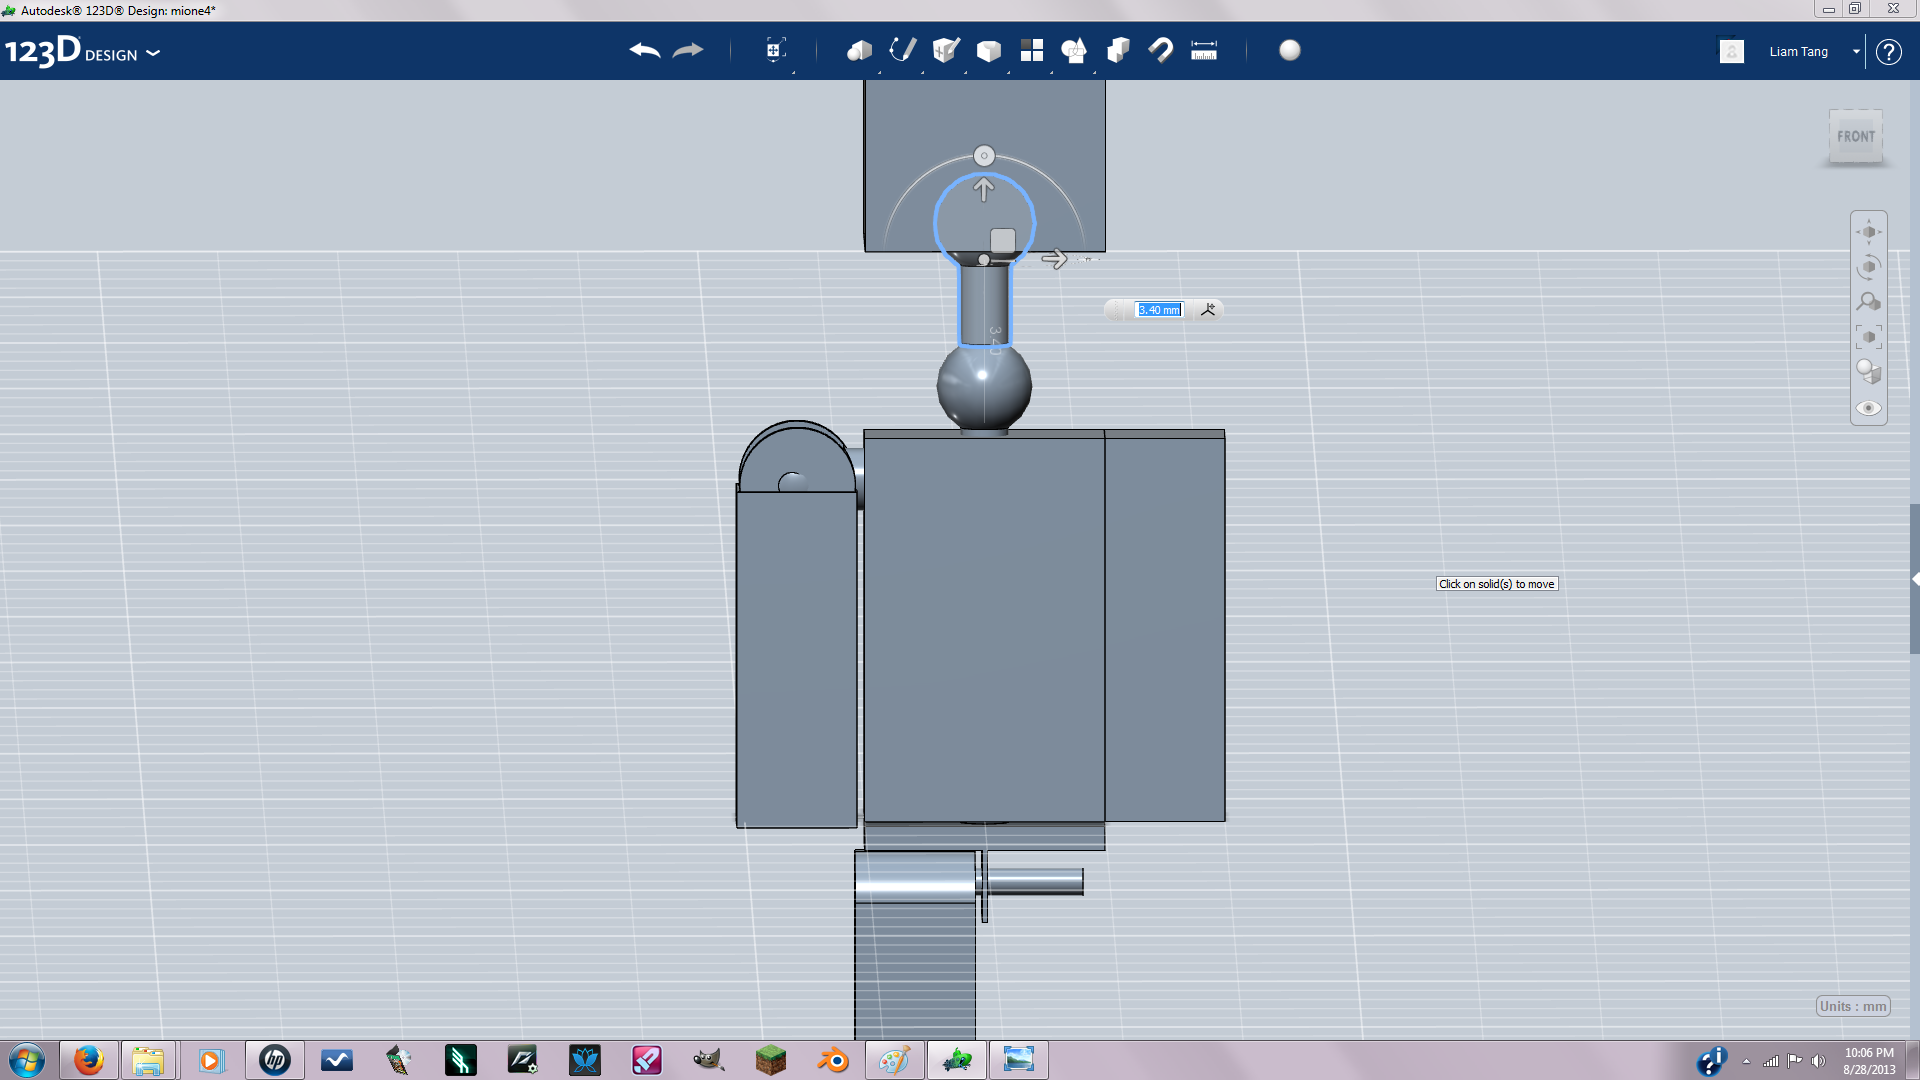Image resolution: width=1920 pixels, height=1080 pixels.
Task: Launch Blender from the taskbar
Action: click(833, 1060)
